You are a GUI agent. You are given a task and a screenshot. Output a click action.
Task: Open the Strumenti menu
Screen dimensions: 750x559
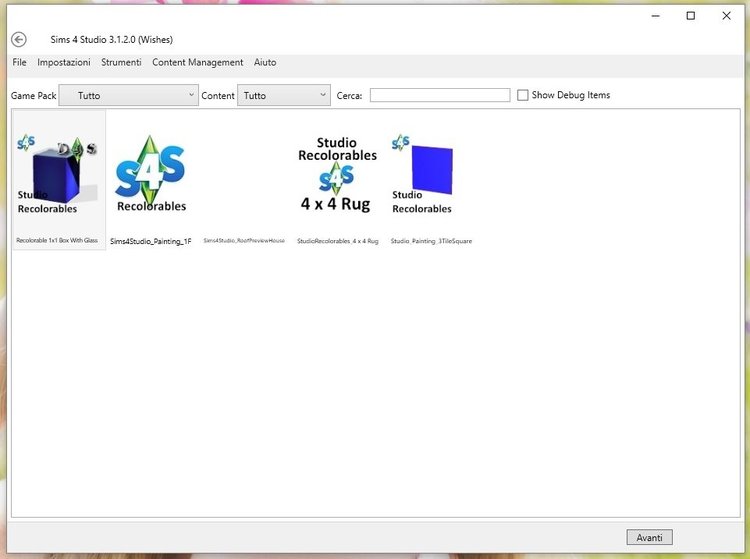(x=121, y=62)
